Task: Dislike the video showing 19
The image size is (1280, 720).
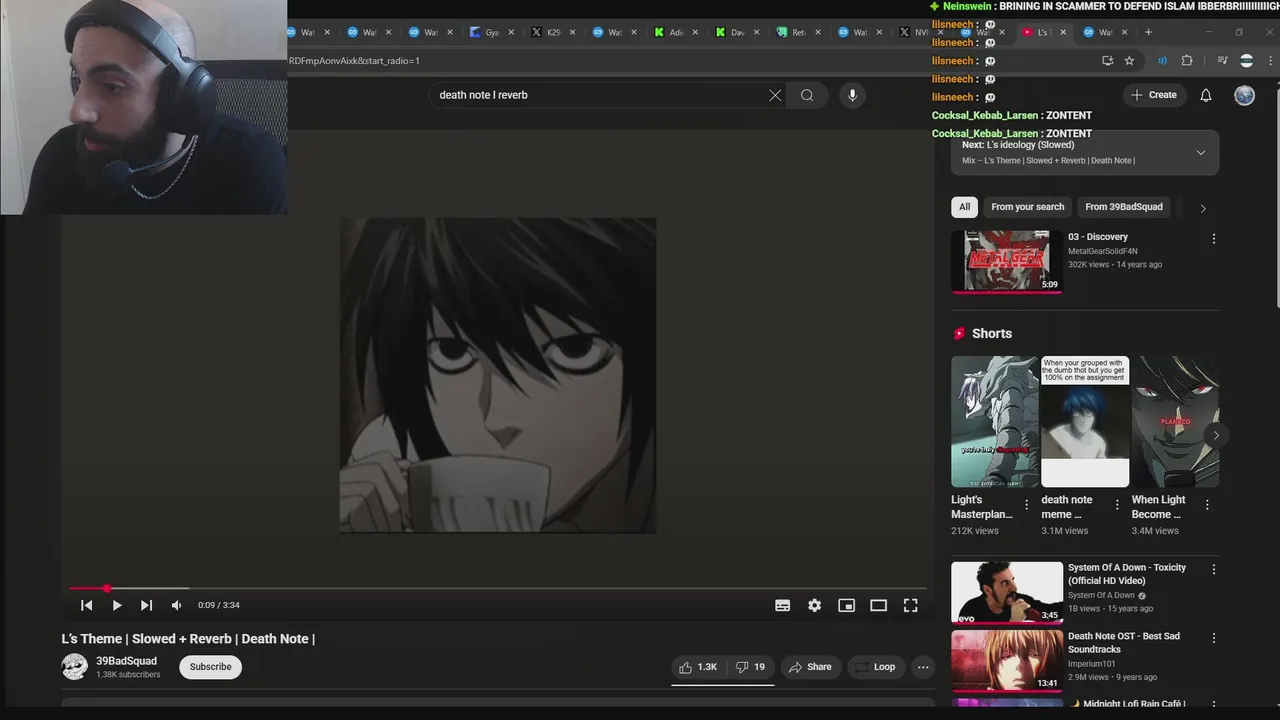Action: [x=750, y=667]
